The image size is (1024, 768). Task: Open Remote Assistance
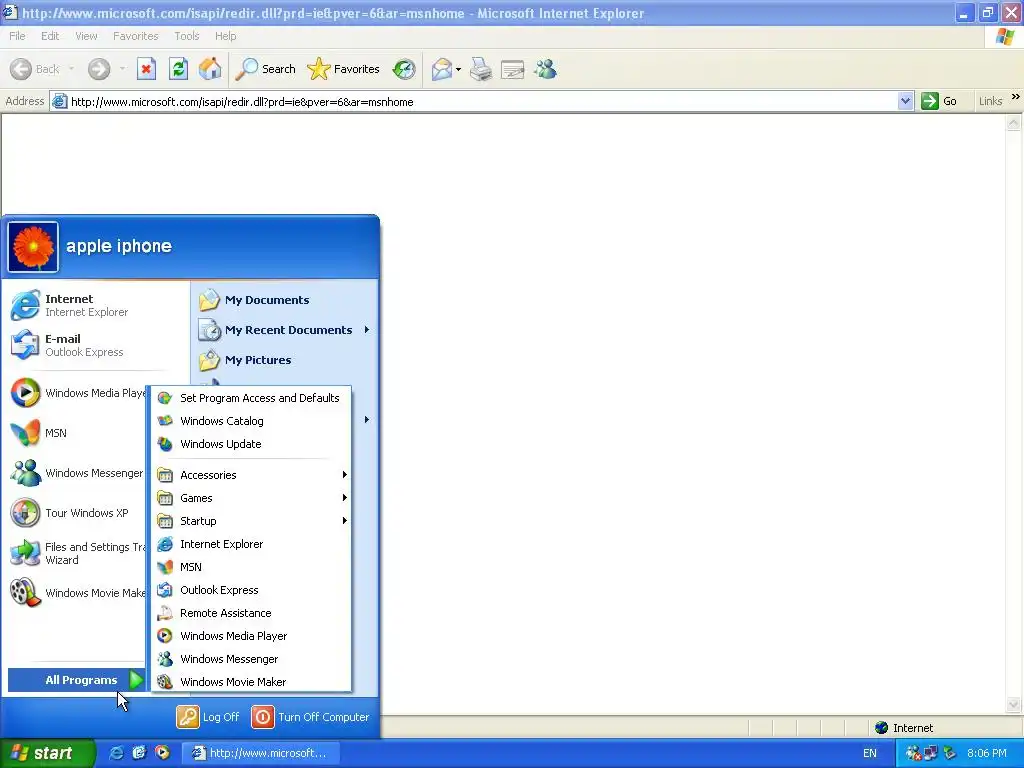251,613
